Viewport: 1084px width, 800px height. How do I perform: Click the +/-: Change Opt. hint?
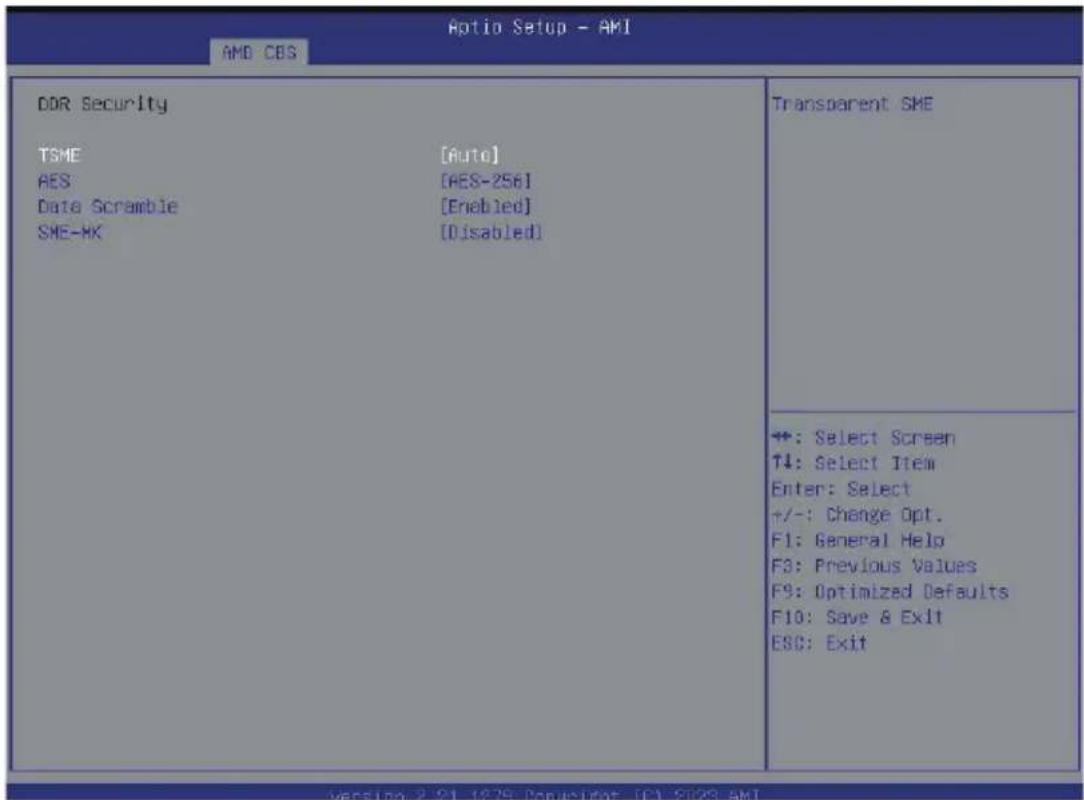[857, 514]
